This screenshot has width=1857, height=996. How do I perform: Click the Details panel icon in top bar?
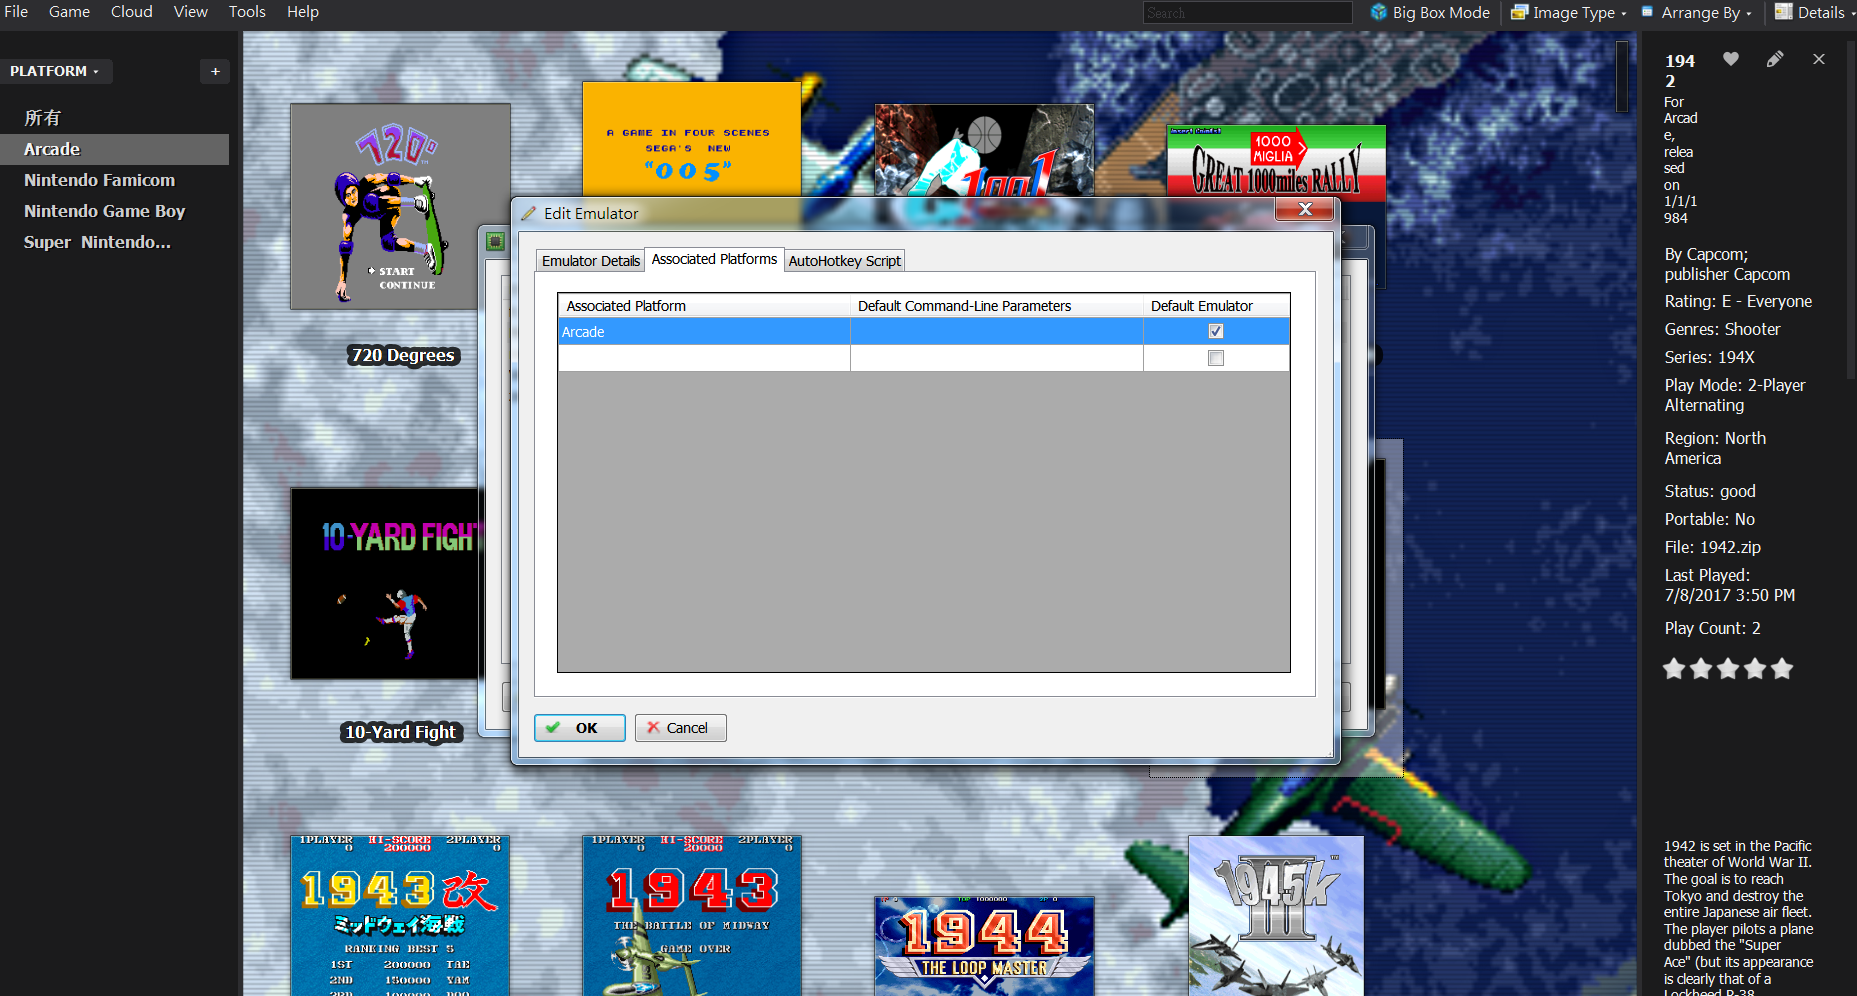[1784, 12]
